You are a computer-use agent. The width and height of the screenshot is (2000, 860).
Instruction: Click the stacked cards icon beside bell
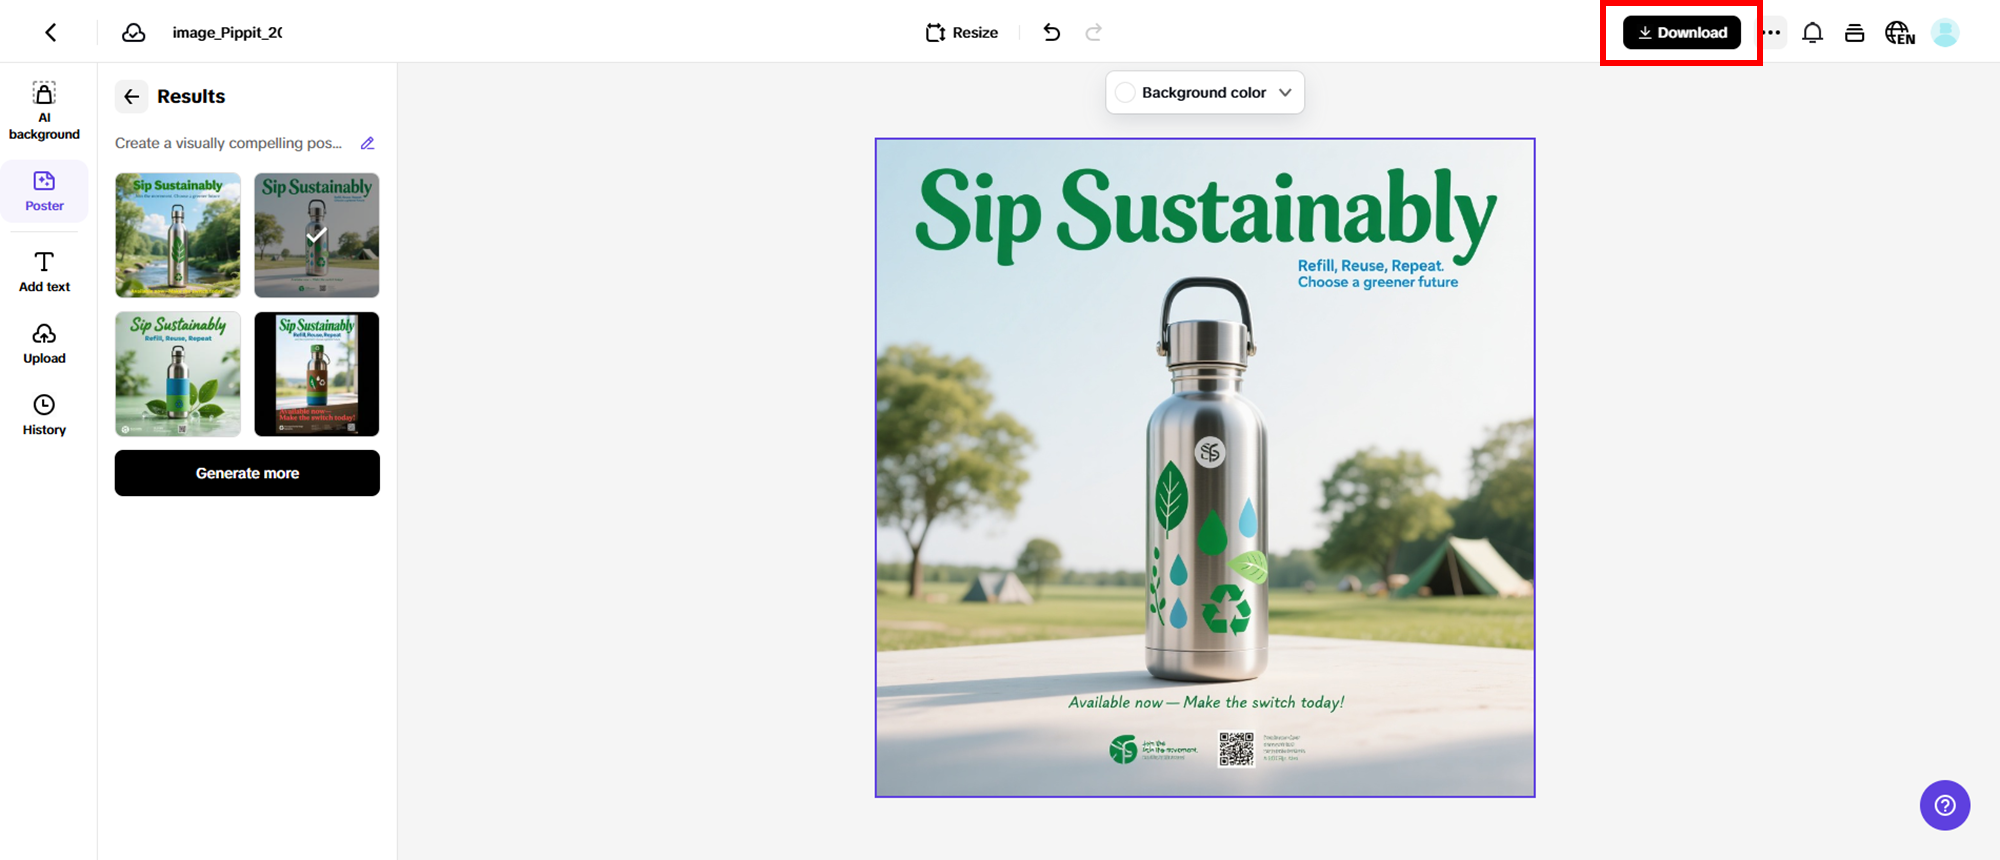(x=1854, y=33)
